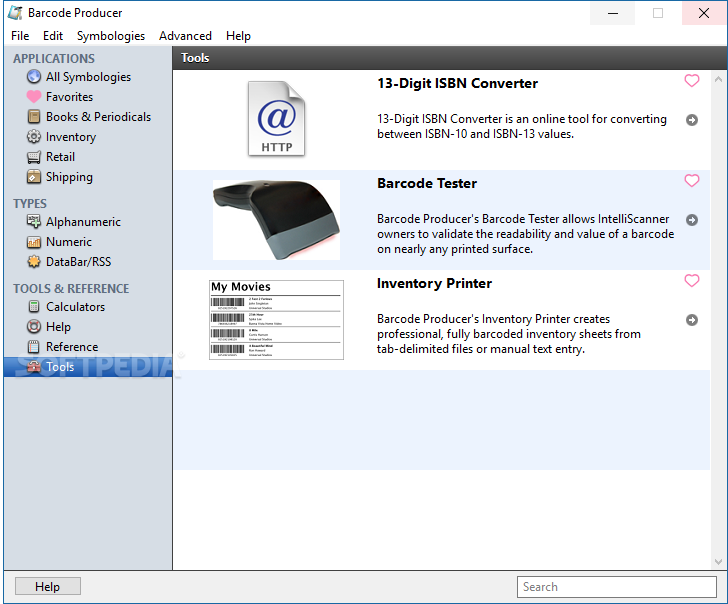Open Inventory Printer via arrow icon
The width and height of the screenshot is (728, 604).
tap(692, 320)
